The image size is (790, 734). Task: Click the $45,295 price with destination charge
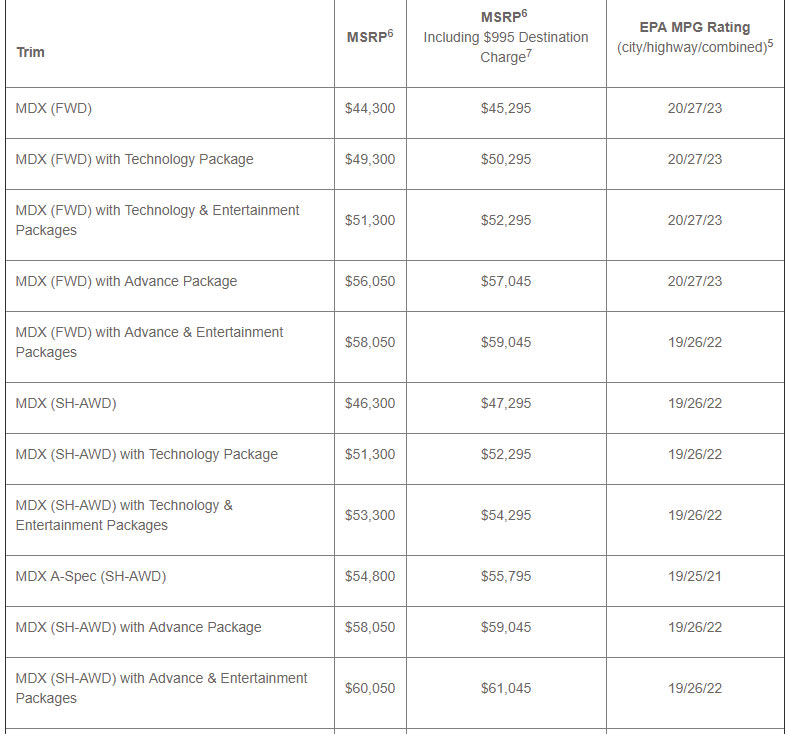506,108
